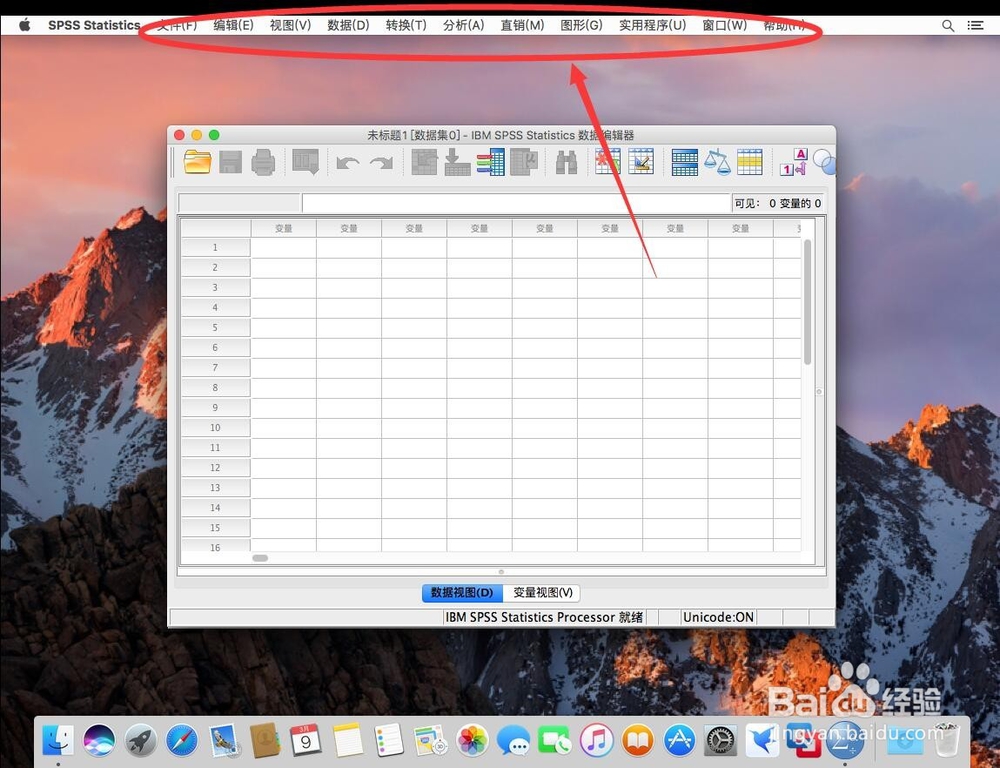Redo the action via the toolbar arrow
Image resolution: width=1000 pixels, height=768 pixels.
(381, 163)
